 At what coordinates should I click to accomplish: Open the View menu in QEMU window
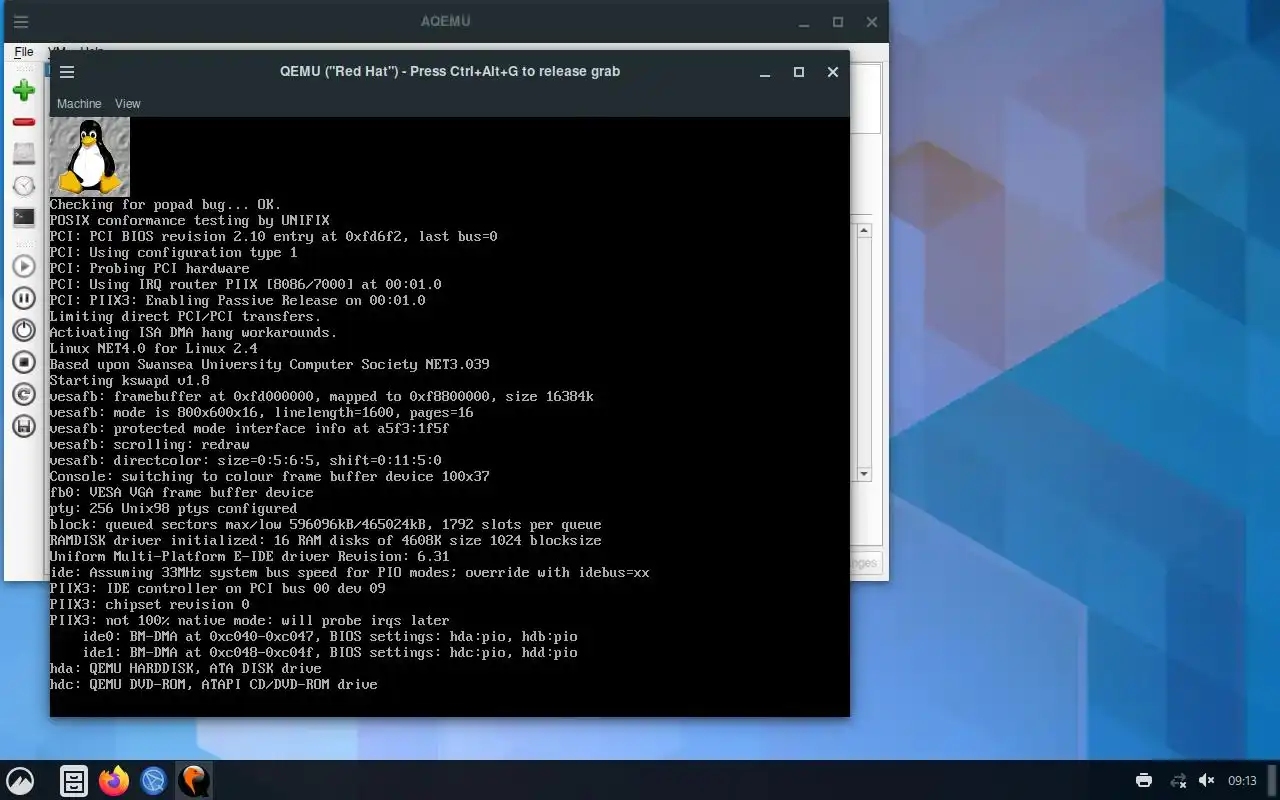127,104
